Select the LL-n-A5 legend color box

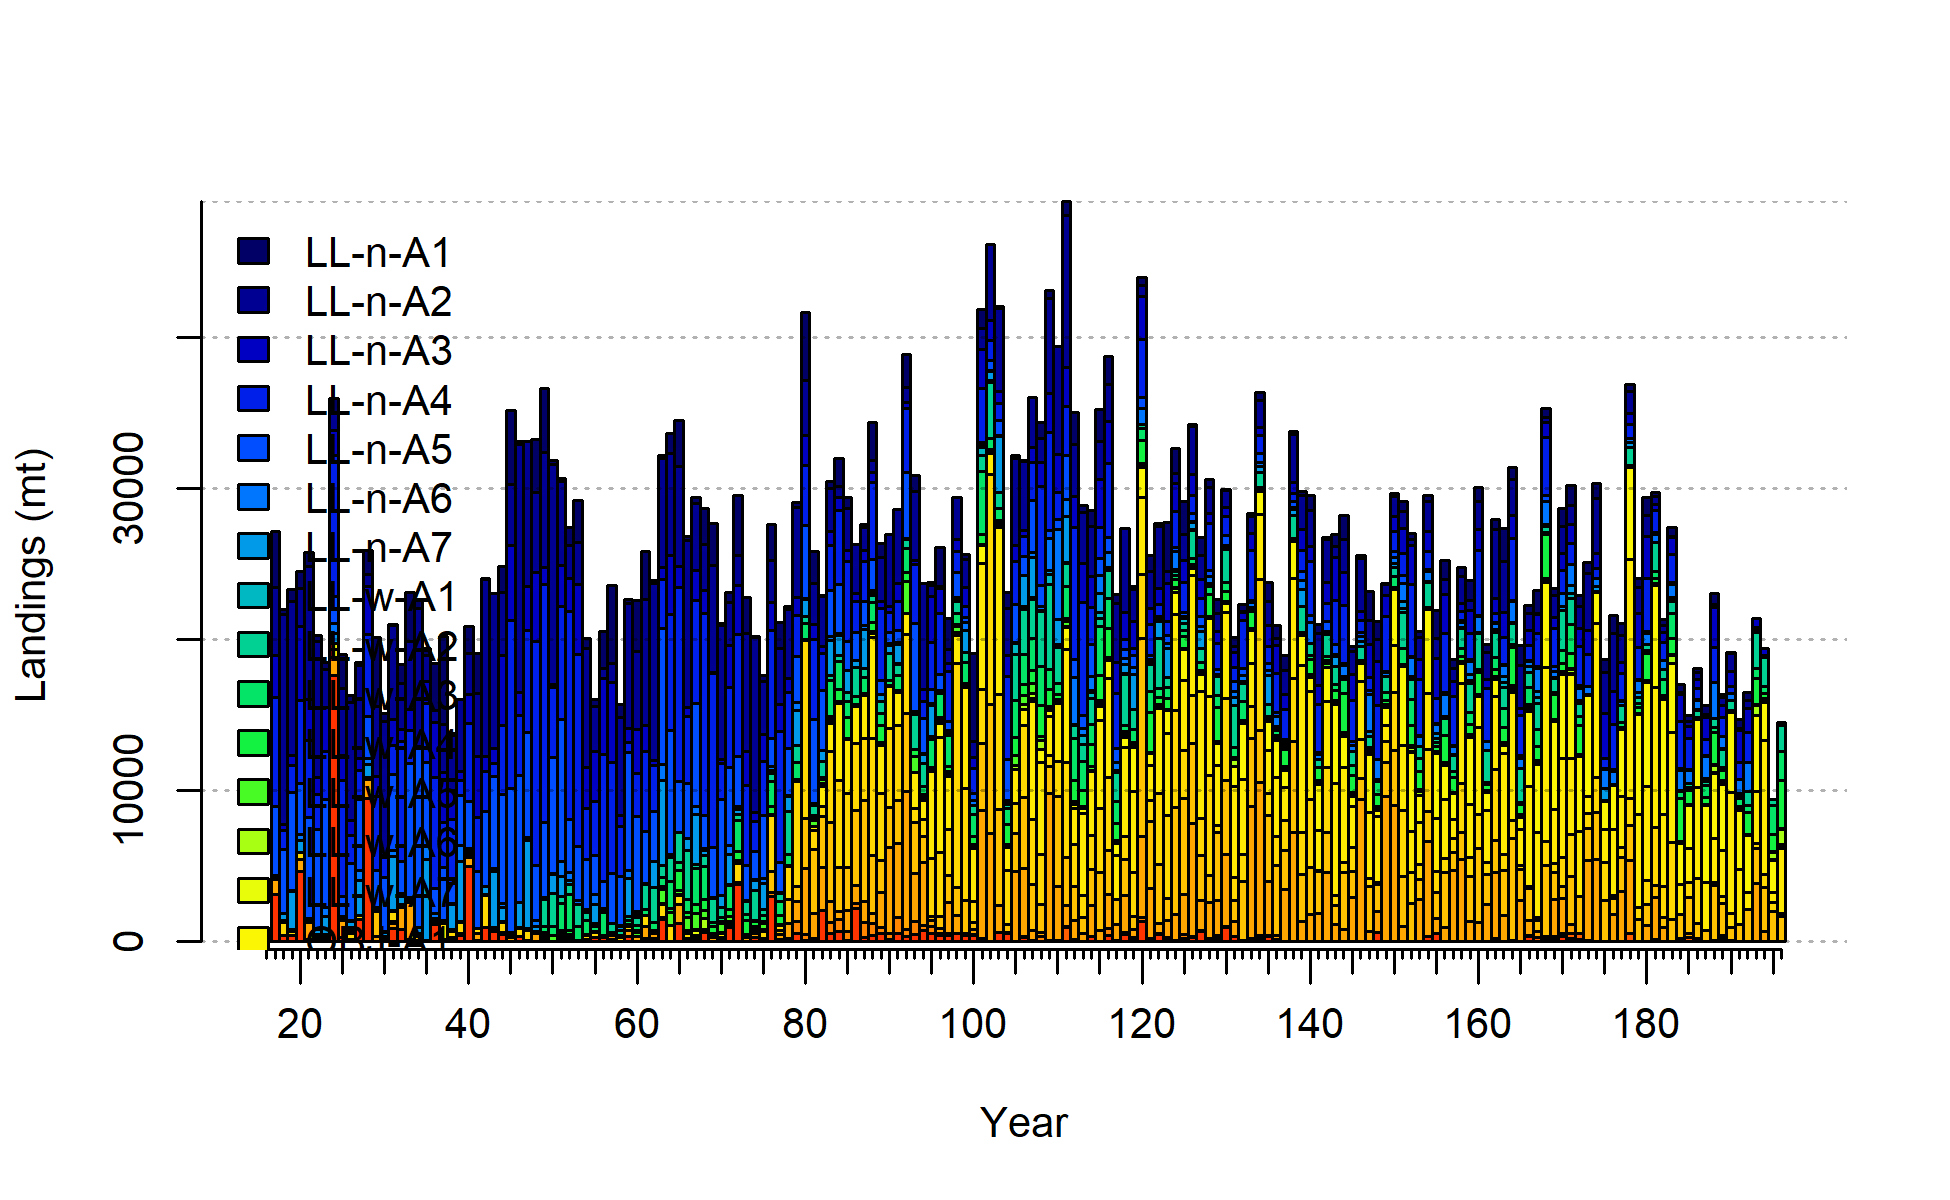pos(253,447)
